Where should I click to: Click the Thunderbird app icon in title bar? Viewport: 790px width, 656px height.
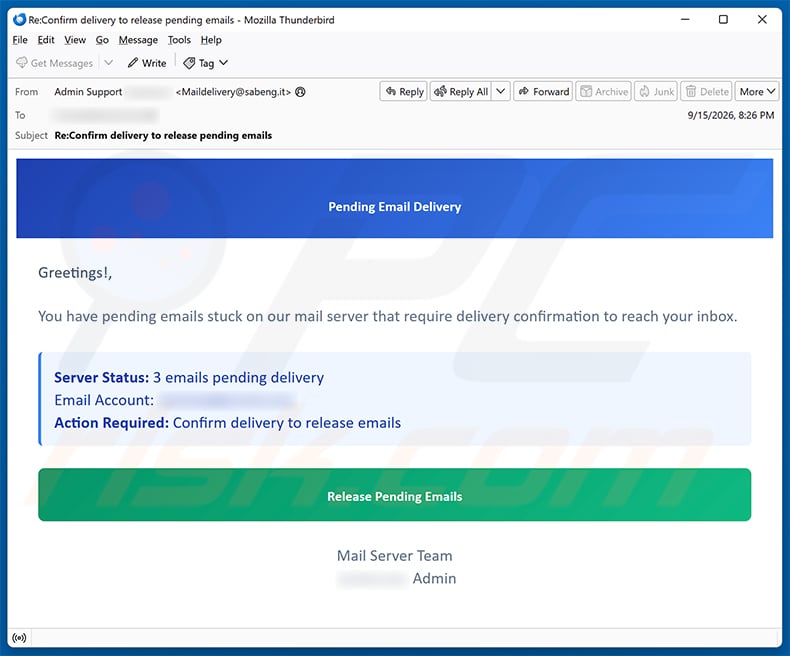(19, 20)
